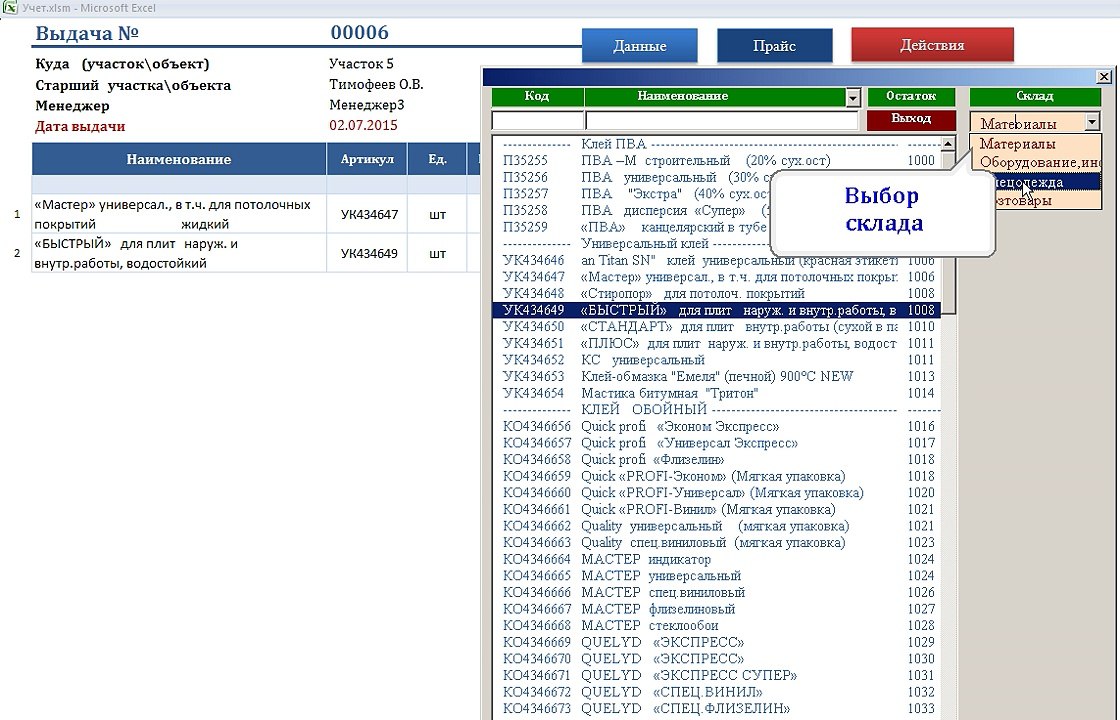
Task: Select row УК434652 КС универсальный
Action: pyautogui.click(x=717, y=360)
